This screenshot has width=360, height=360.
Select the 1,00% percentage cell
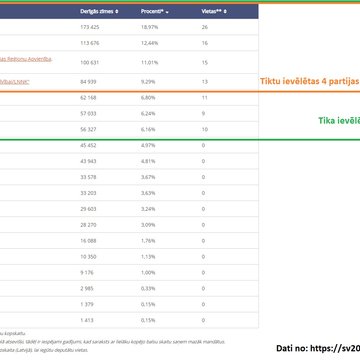(148, 273)
